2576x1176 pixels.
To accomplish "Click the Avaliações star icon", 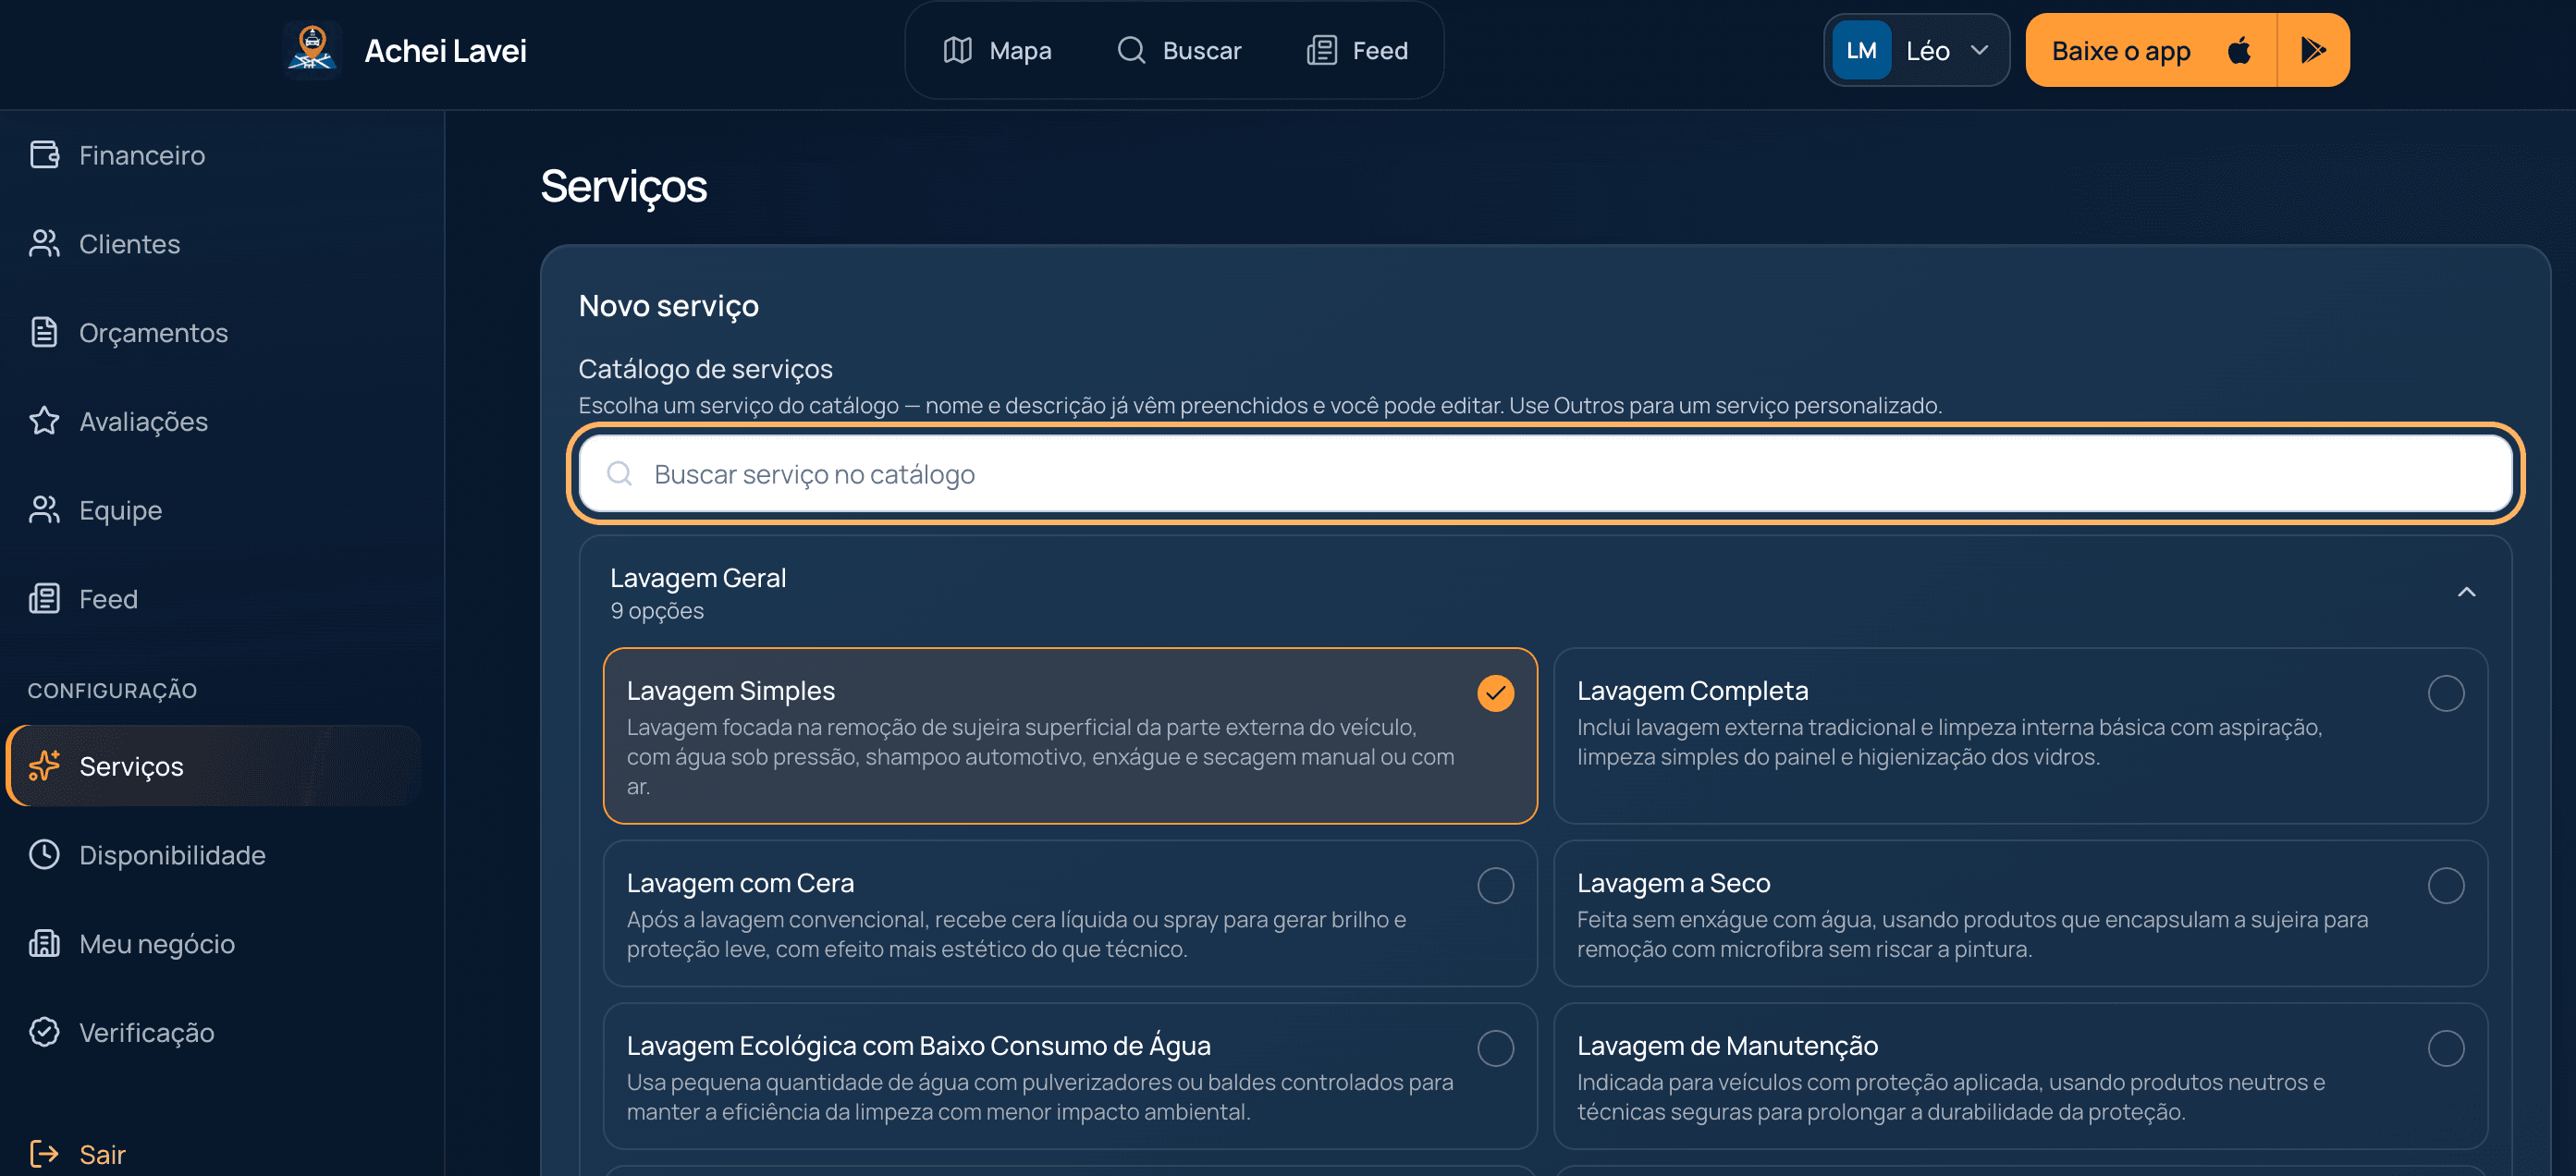I will point(44,421).
